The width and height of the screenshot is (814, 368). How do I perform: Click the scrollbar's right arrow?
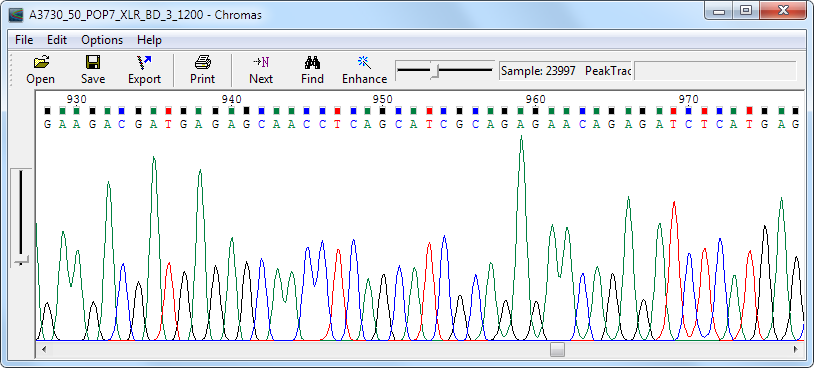coord(795,349)
